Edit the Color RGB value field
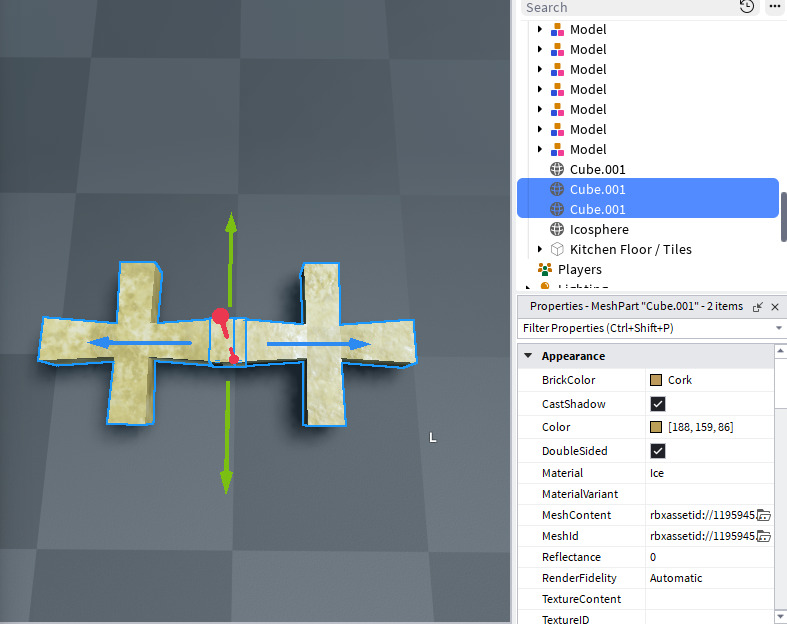 coord(700,427)
